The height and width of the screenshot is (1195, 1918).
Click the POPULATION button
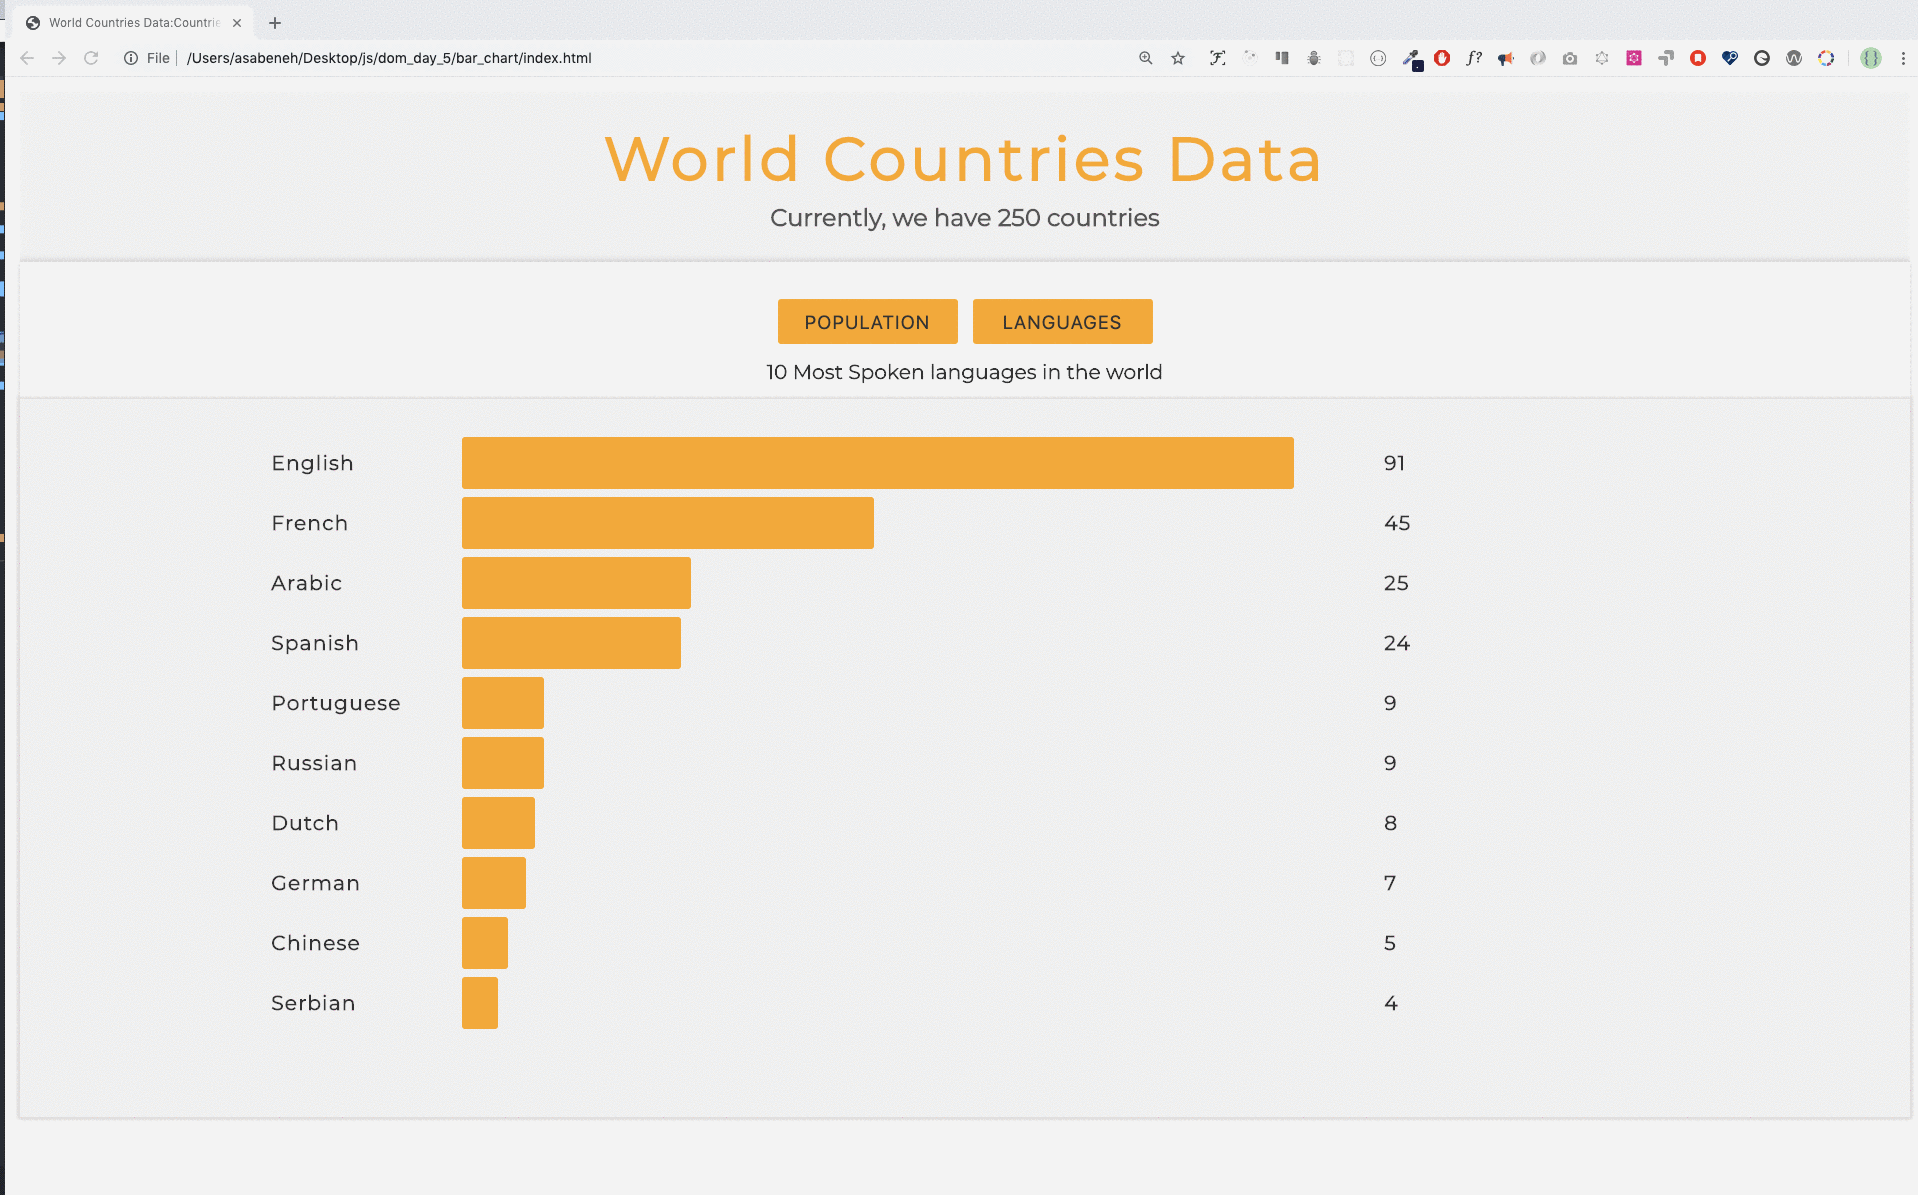pyautogui.click(x=867, y=322)
